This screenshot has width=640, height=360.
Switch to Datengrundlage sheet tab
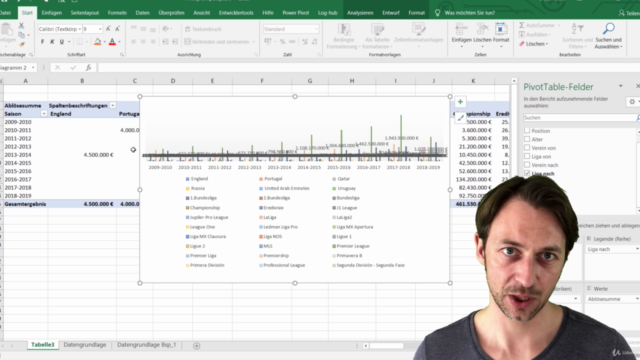[x=85, y=345]
